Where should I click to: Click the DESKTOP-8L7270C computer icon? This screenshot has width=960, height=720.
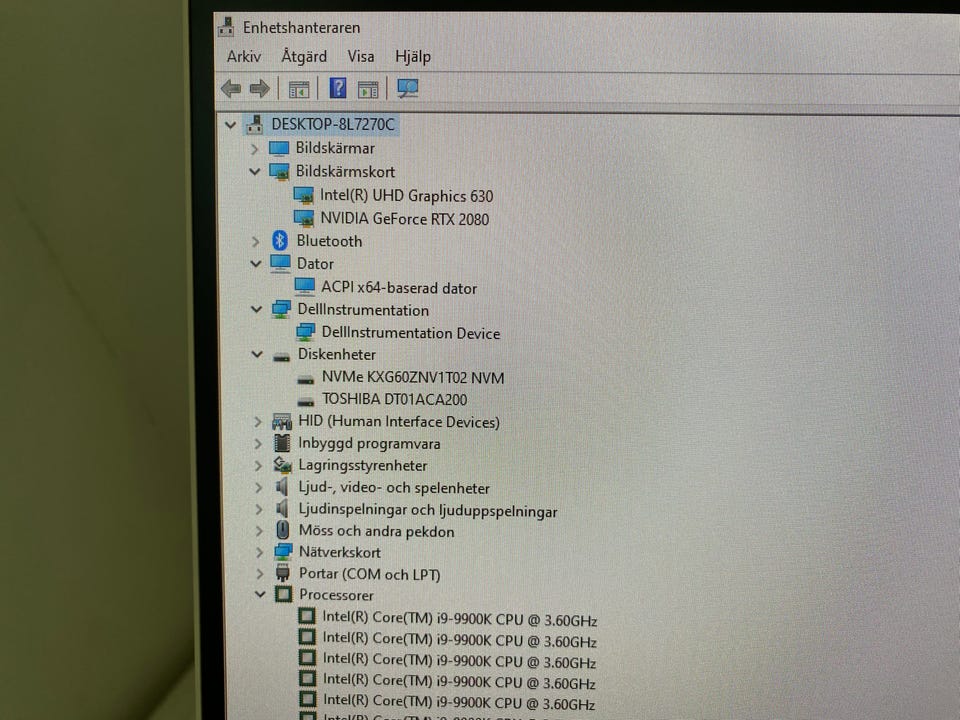click(254, 125)
